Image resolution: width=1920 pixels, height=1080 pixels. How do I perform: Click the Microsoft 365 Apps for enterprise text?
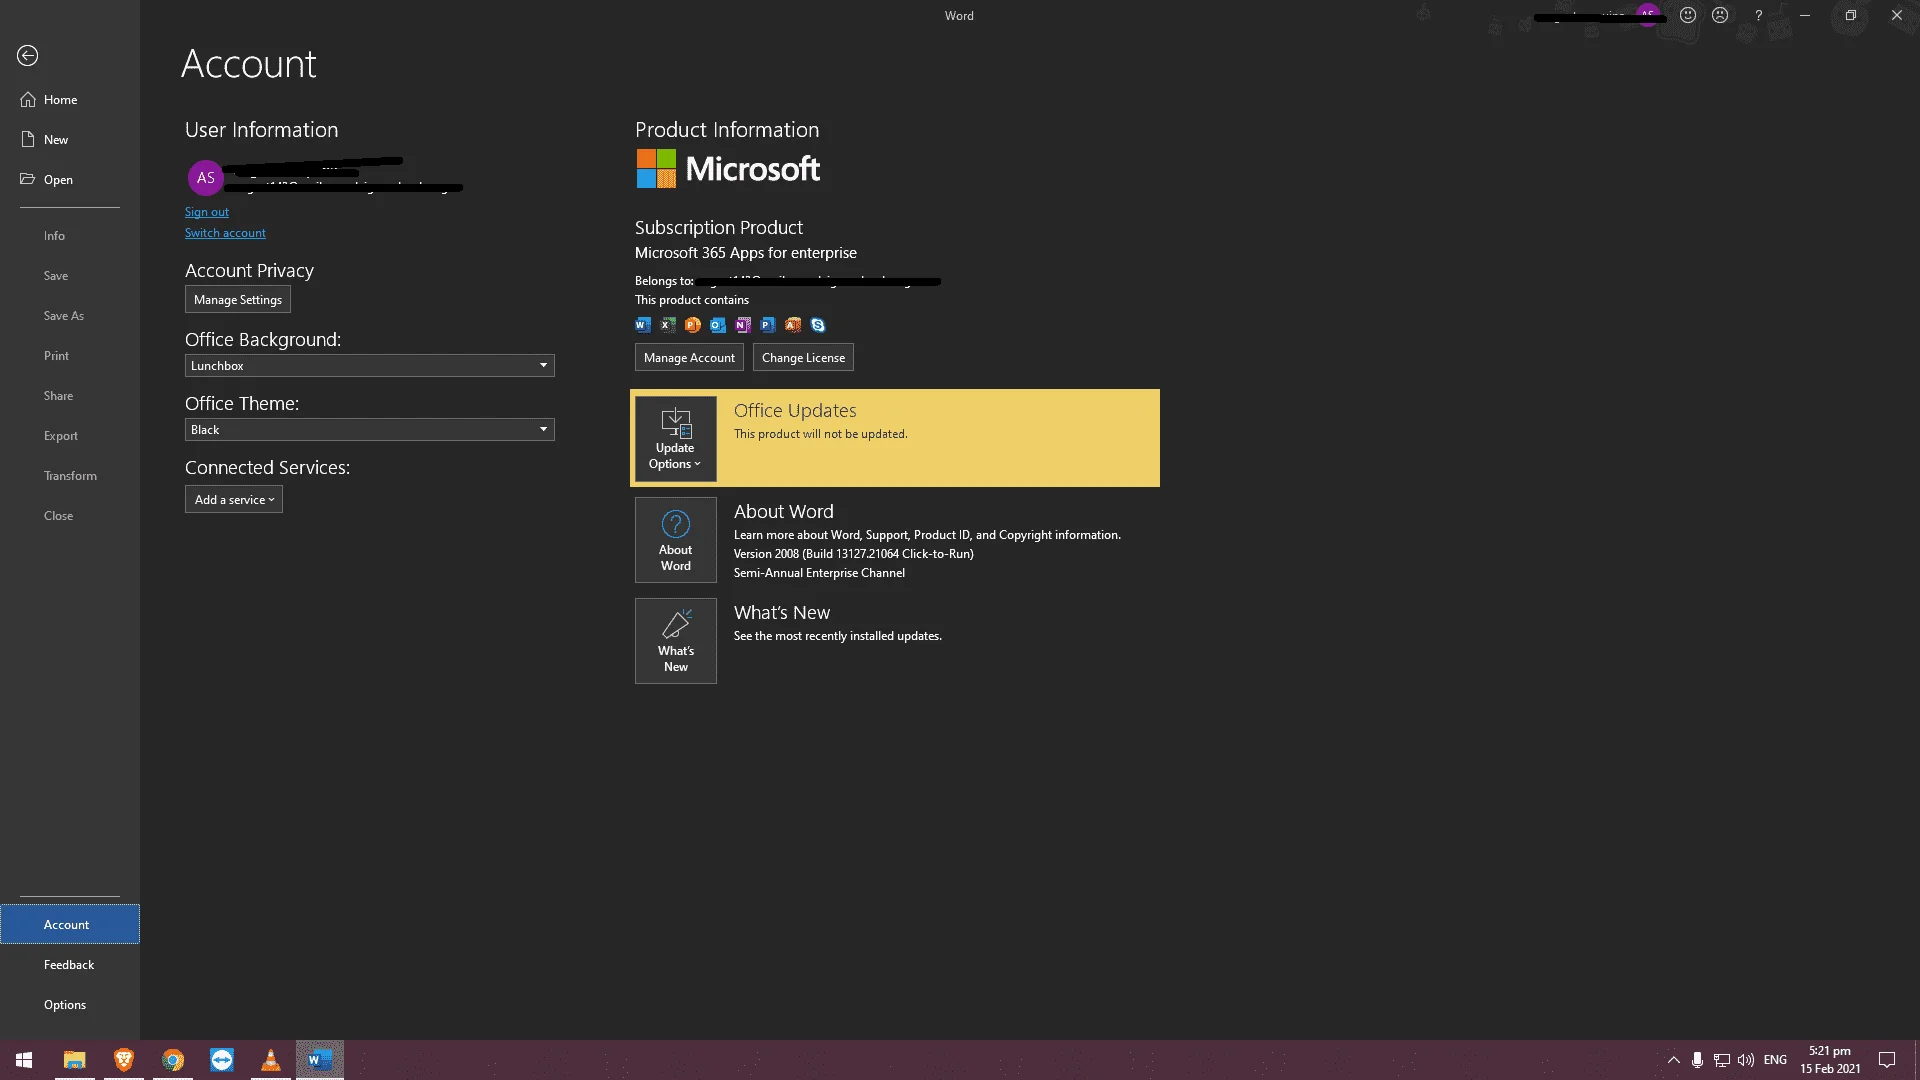tap(746, 253)
